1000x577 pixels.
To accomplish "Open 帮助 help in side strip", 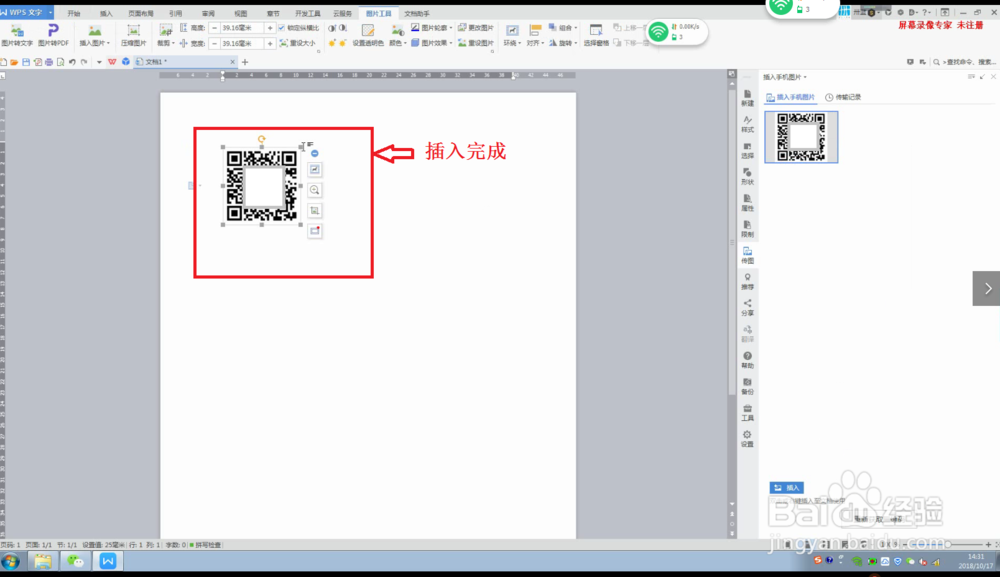I will [x=747, y=360].
